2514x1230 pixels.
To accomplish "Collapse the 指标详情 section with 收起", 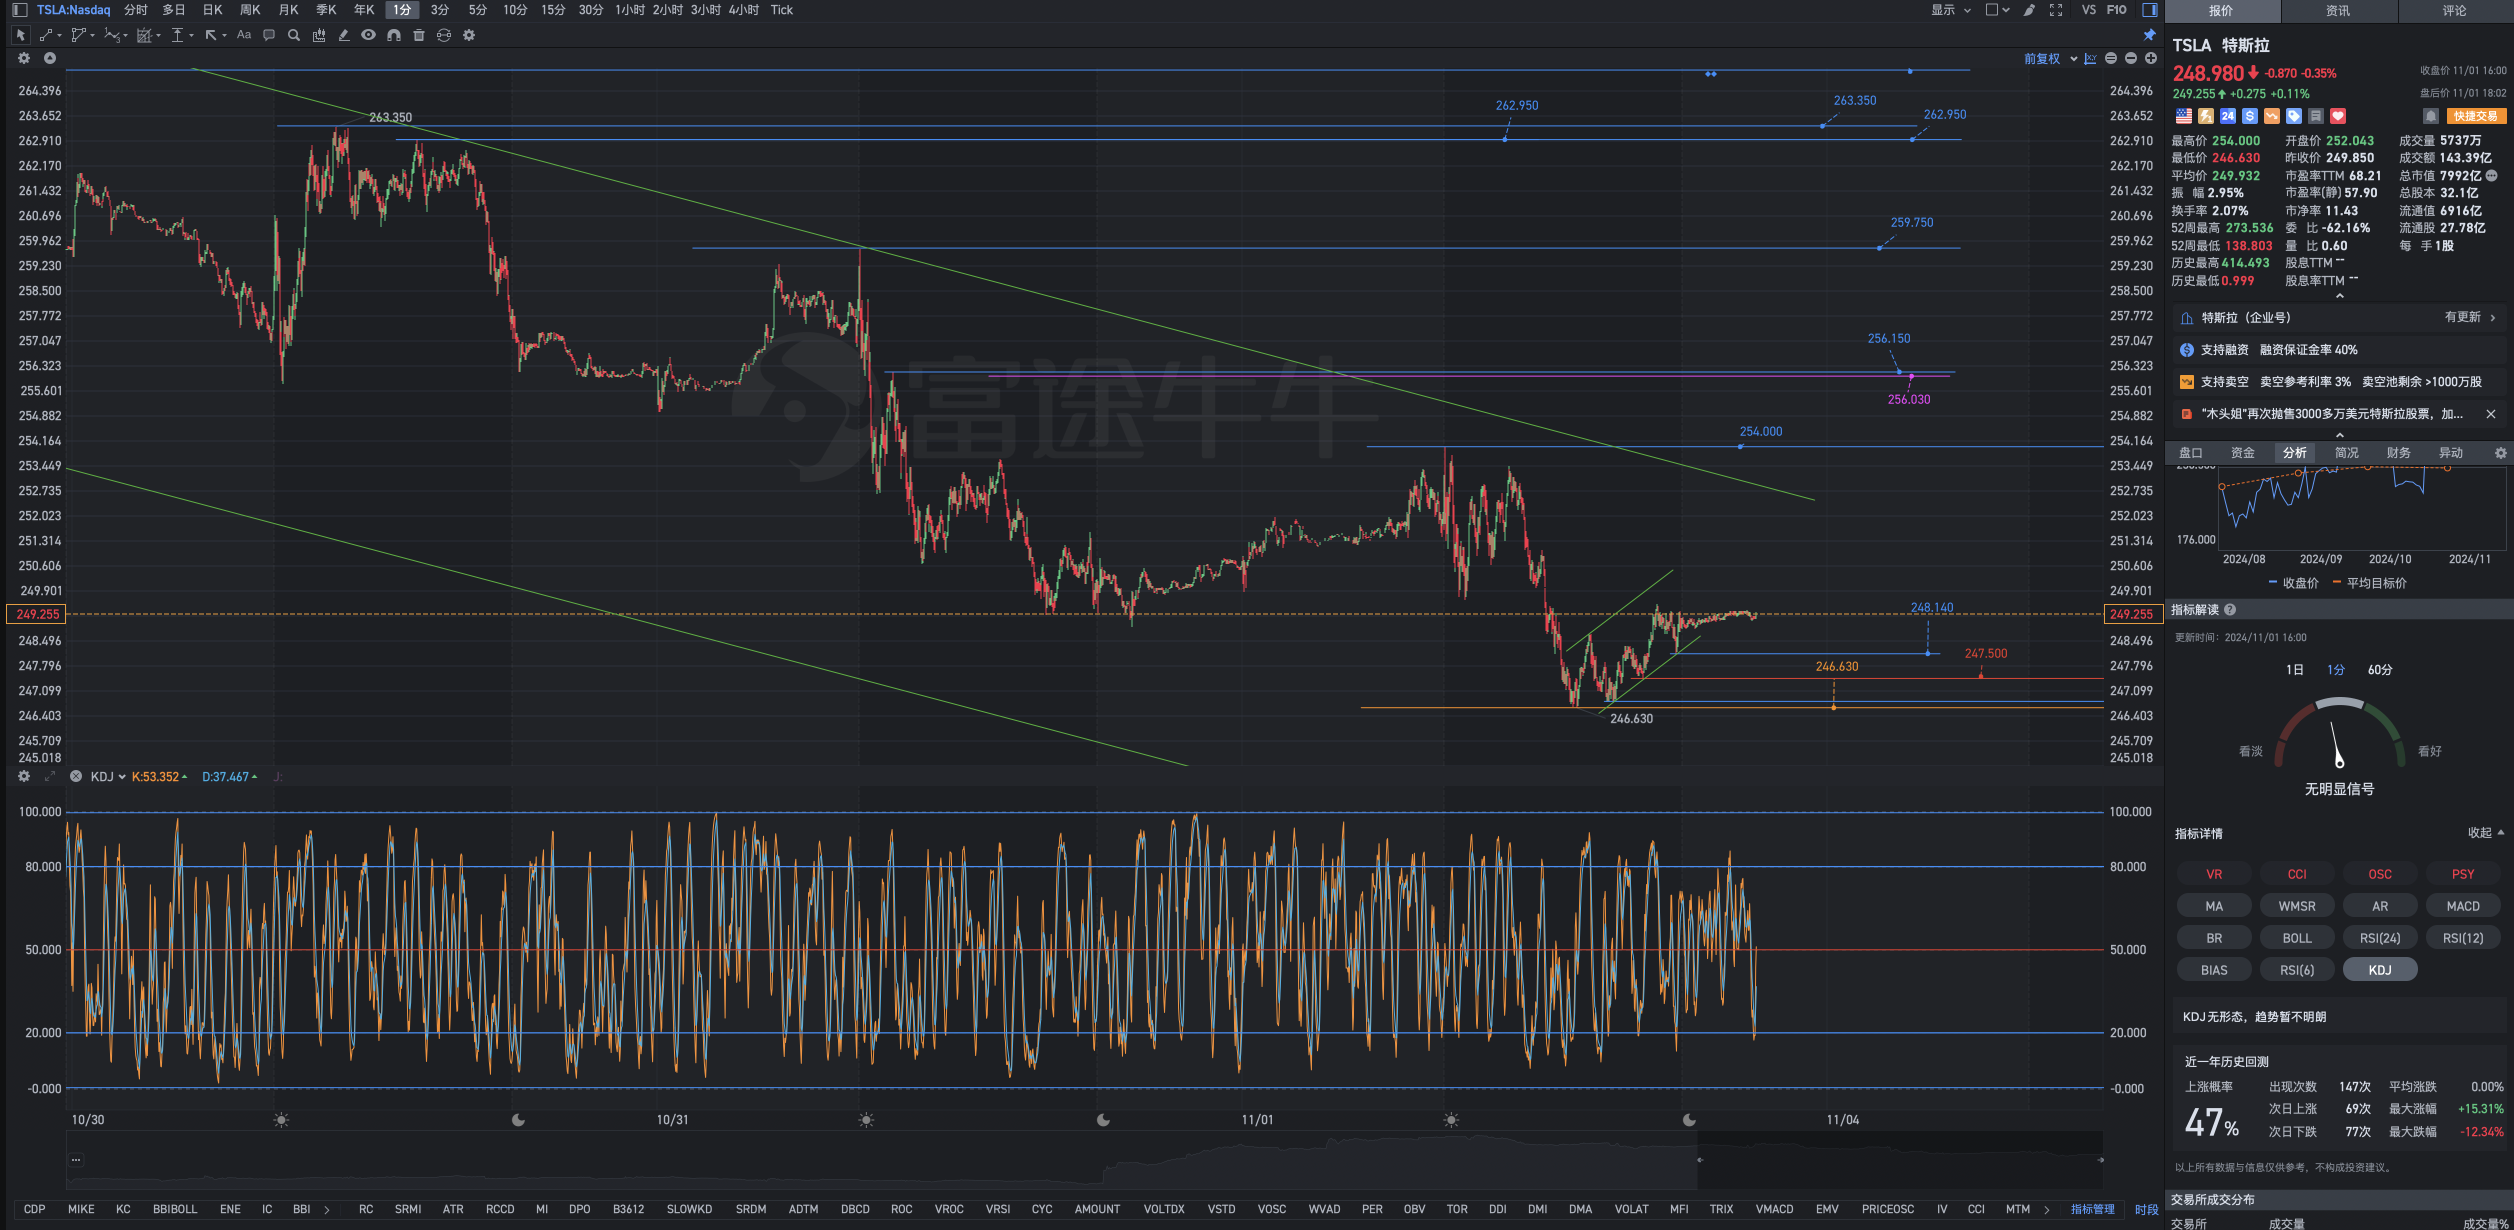I will click(2485, 832).
